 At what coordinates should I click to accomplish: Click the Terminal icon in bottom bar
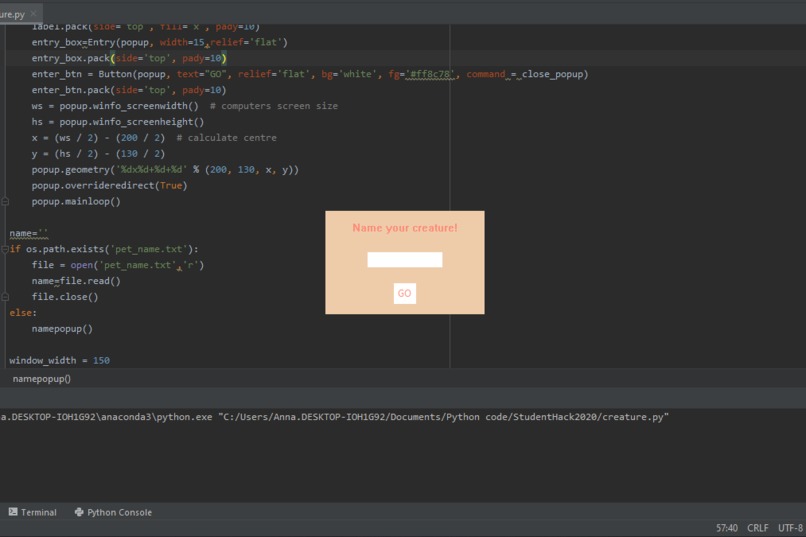13,512
